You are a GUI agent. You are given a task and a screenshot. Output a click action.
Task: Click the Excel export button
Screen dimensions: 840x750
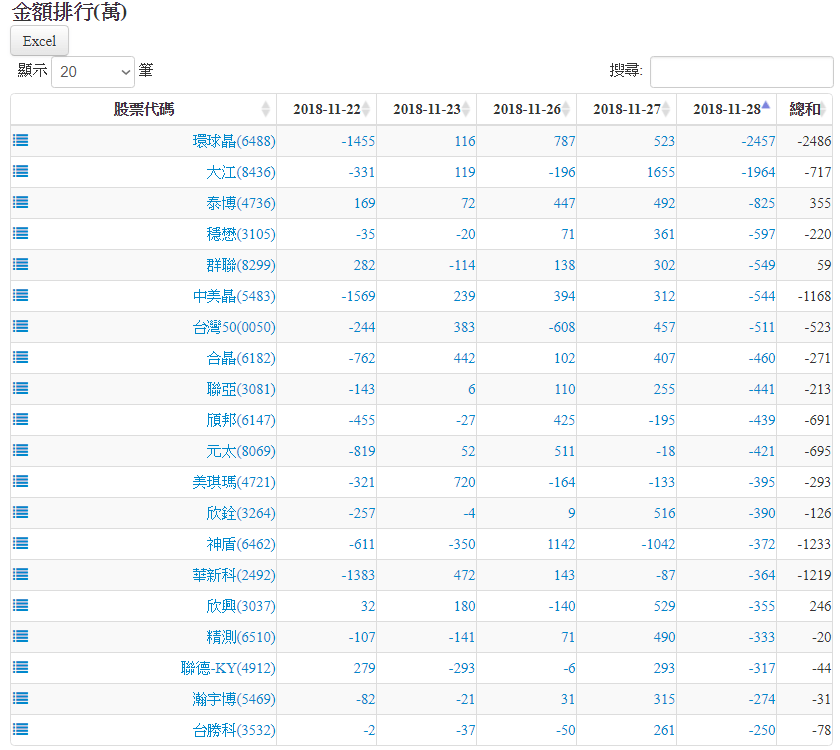(40, 41)
